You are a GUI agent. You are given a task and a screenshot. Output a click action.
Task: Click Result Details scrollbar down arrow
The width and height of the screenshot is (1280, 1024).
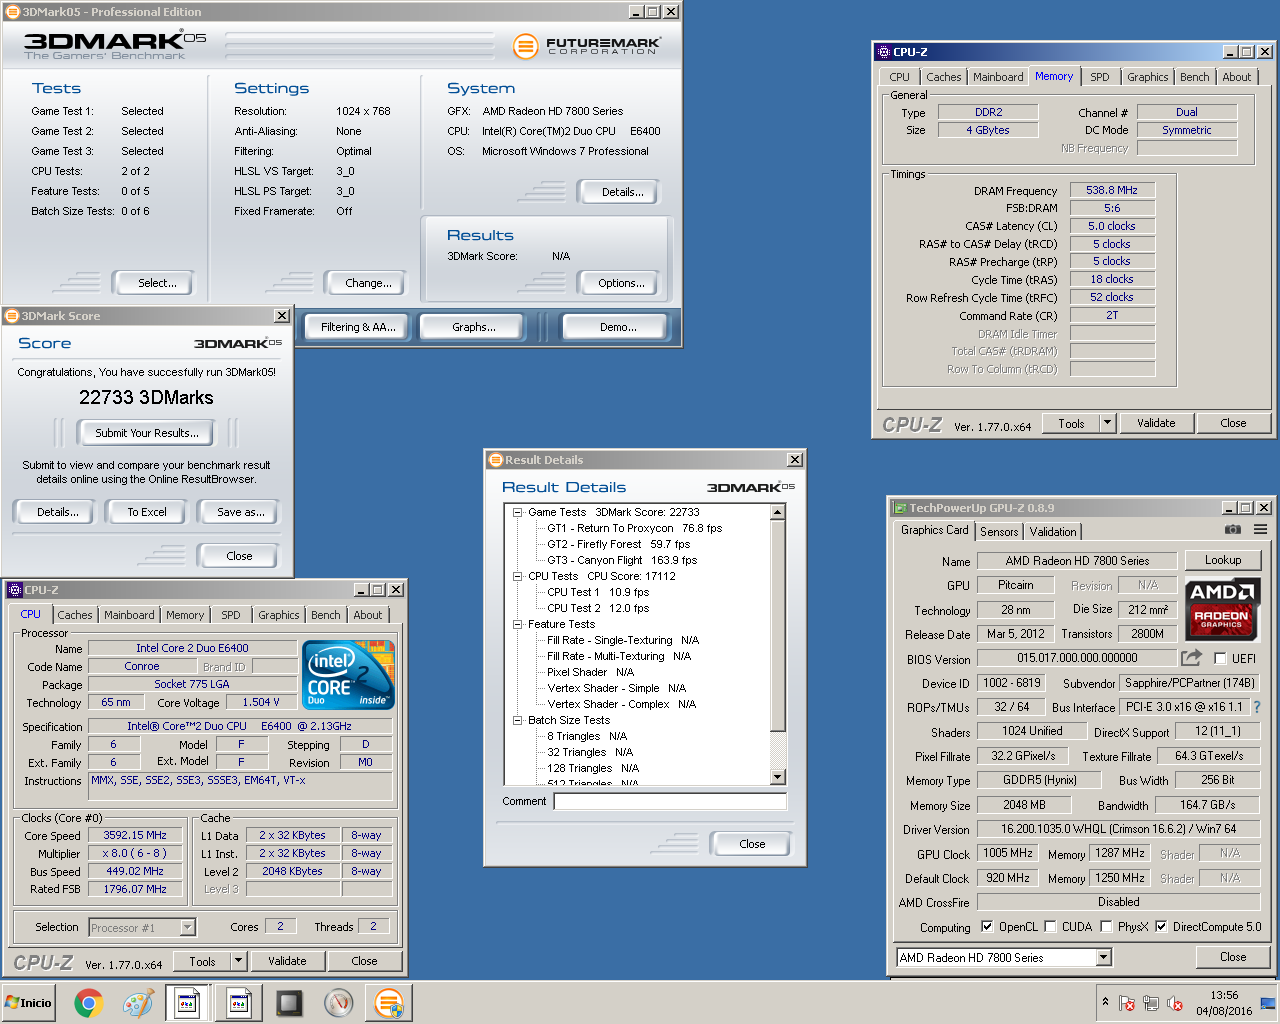tap(778, 777)
